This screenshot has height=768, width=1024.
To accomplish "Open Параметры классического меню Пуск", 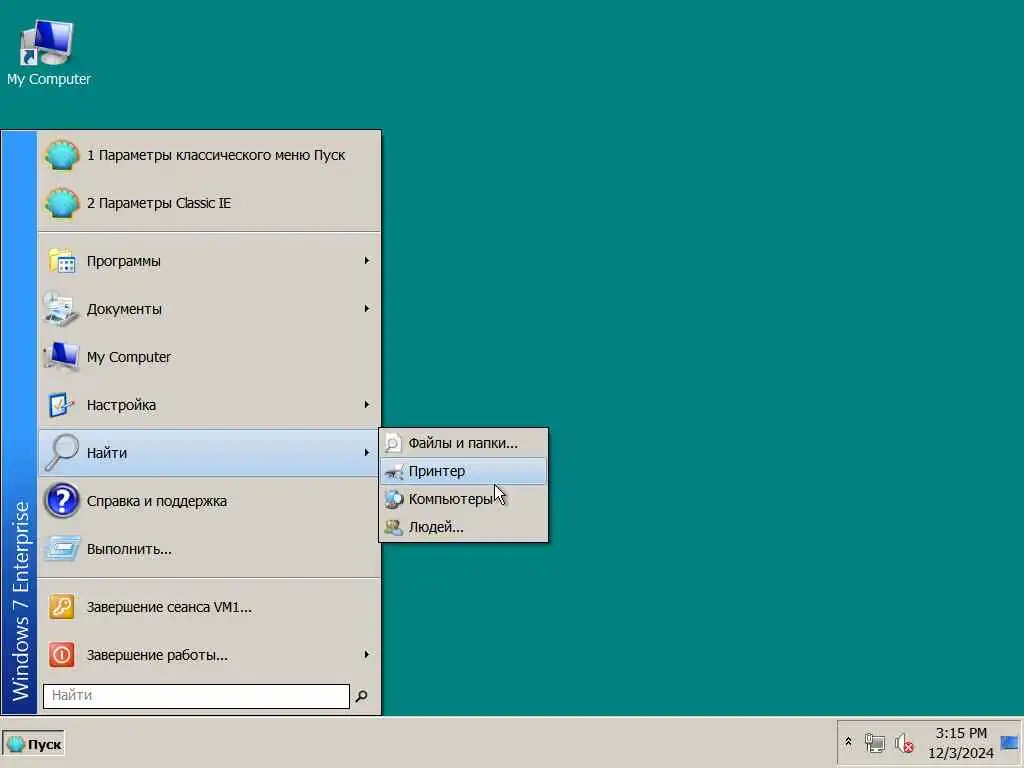I will click(210, 155).
